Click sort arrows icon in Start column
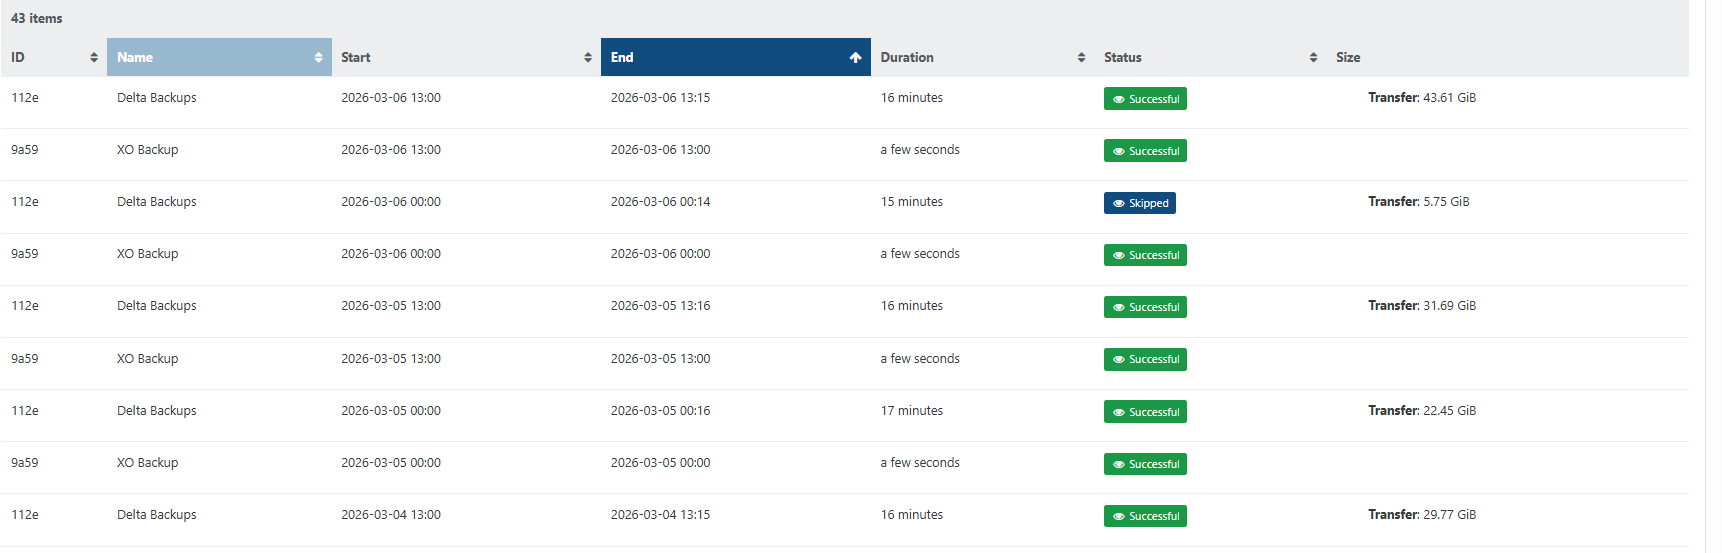 click(588, 58)
